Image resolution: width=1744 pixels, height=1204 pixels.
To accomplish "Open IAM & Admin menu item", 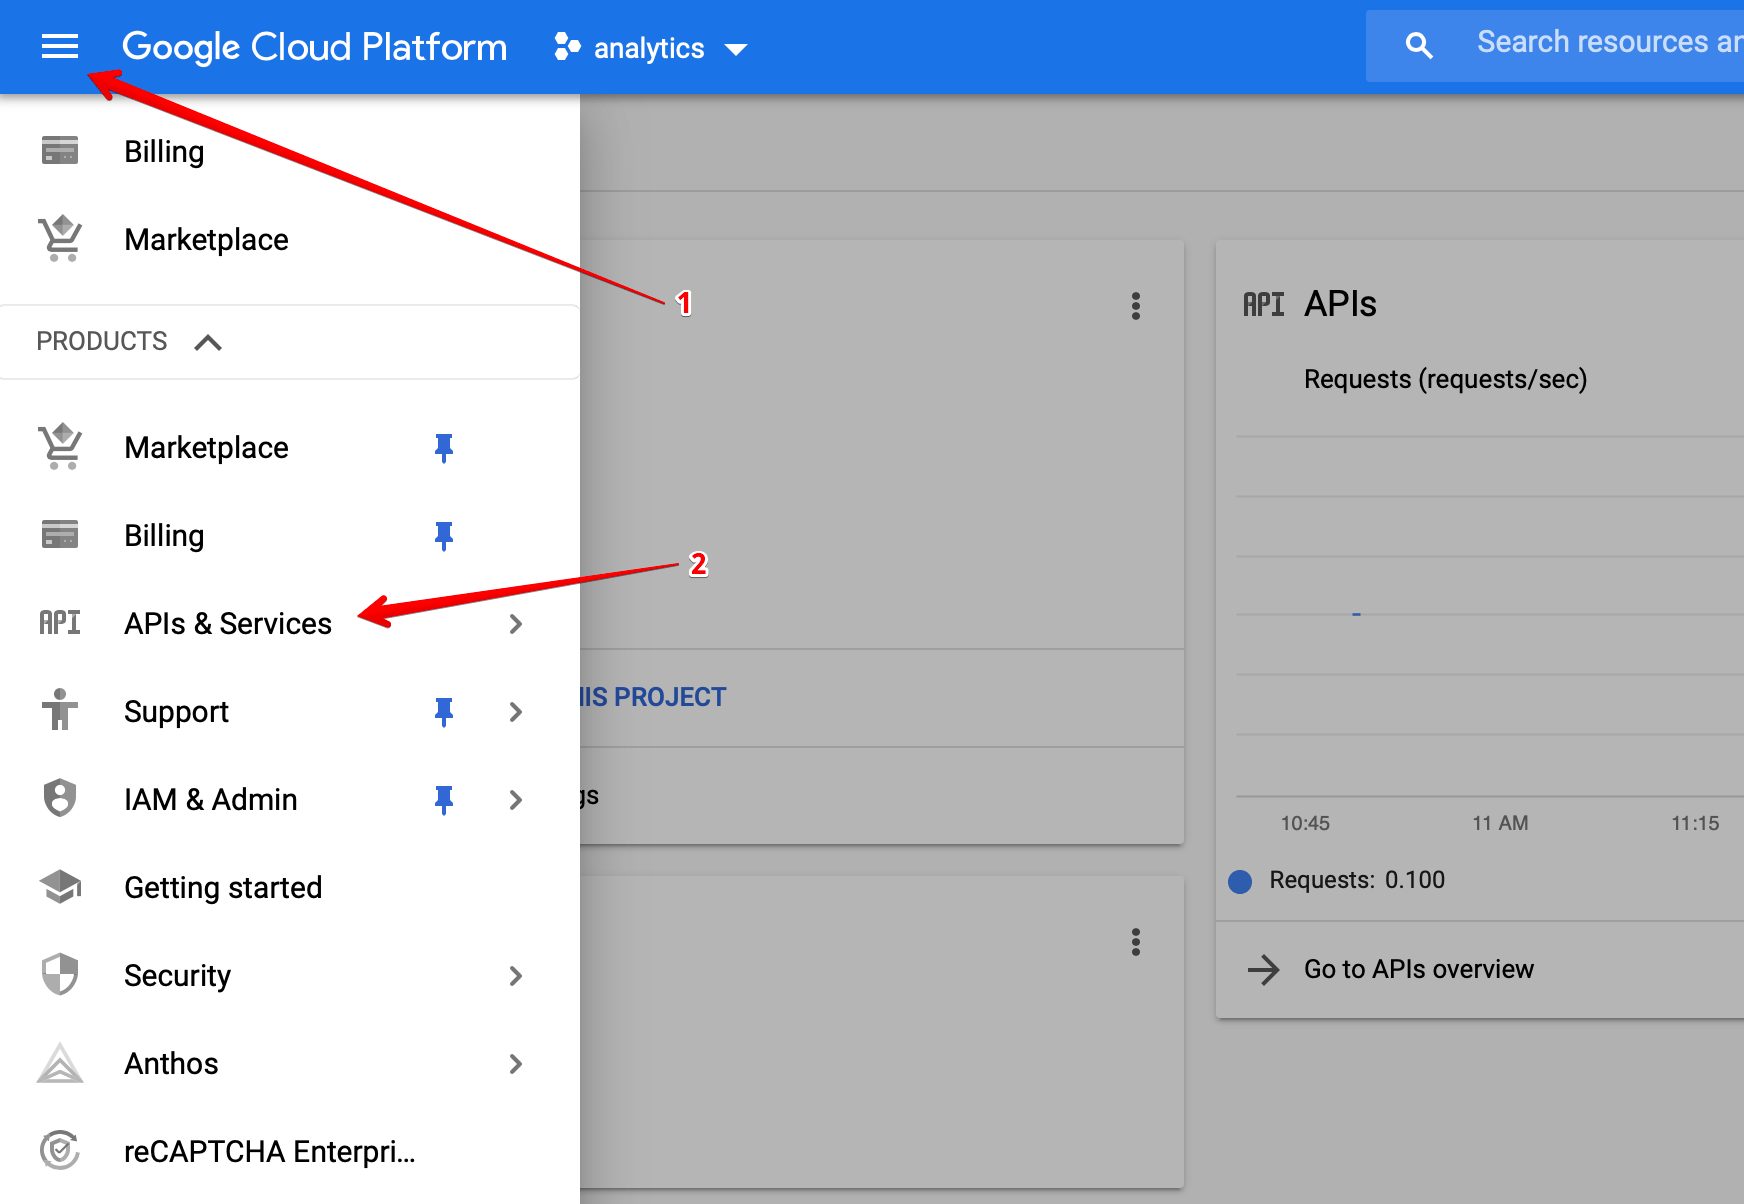I will pos(211,799).
